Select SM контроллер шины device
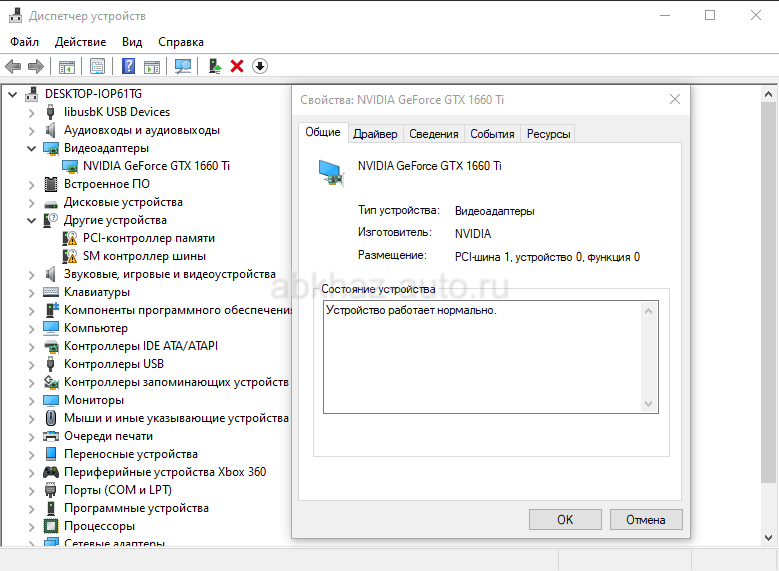This screenshot has height=571, width=779. [x=147, y=256]
